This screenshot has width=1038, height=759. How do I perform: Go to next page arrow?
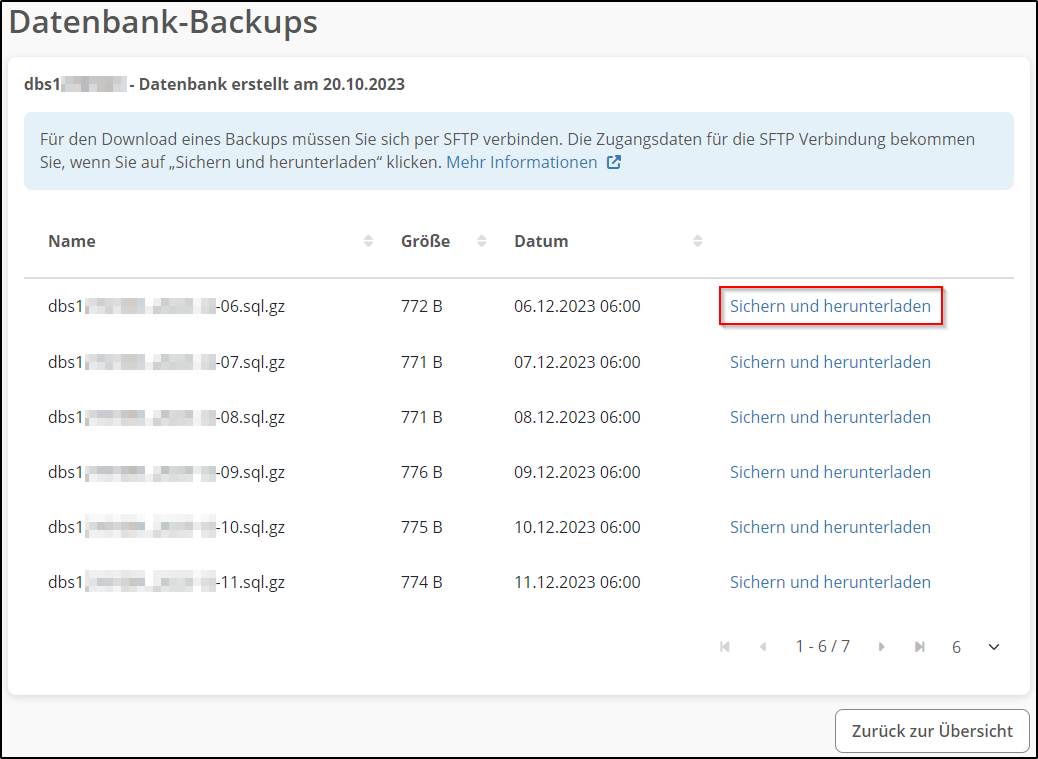point(881,647)
